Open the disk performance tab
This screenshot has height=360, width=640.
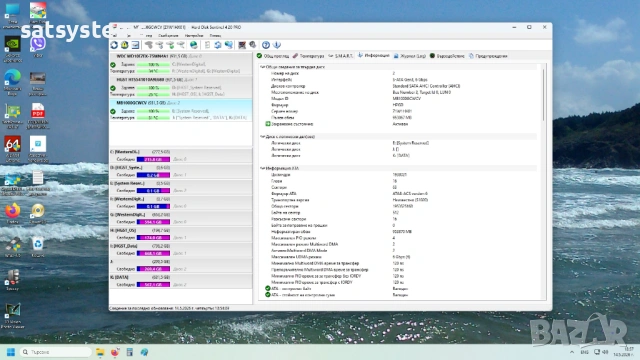pyautogui.click(x=447, y=56)
